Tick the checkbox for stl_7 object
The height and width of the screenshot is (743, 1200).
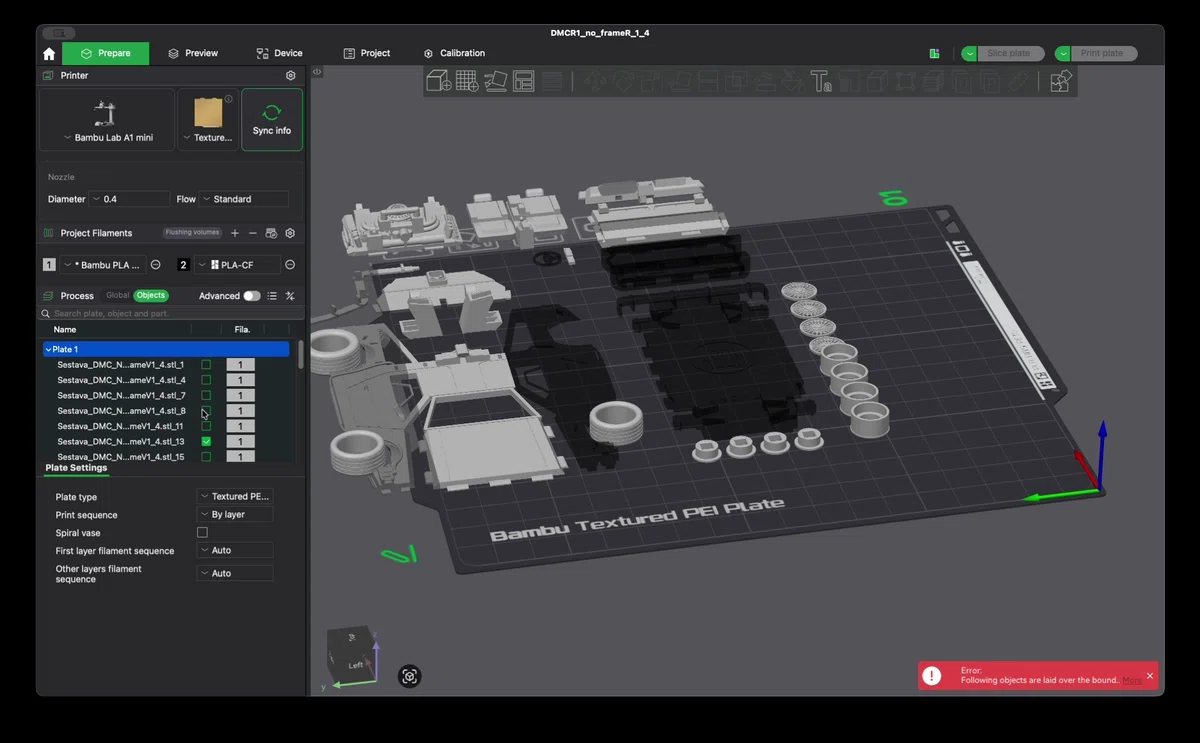[206, 395]
